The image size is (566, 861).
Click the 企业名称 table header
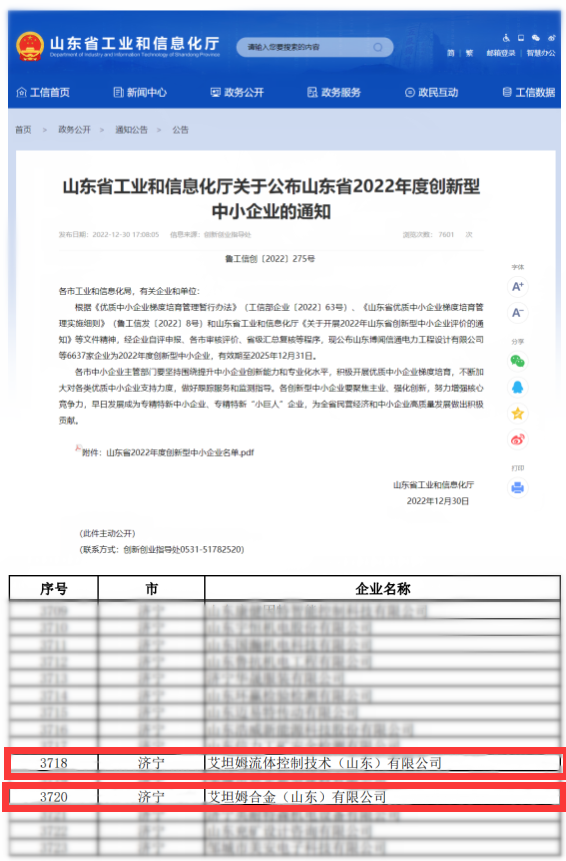(383, 589)
